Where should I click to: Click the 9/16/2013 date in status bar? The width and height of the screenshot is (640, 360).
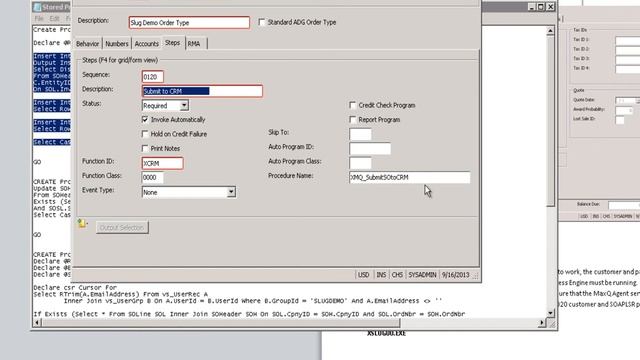pos(456,275)
